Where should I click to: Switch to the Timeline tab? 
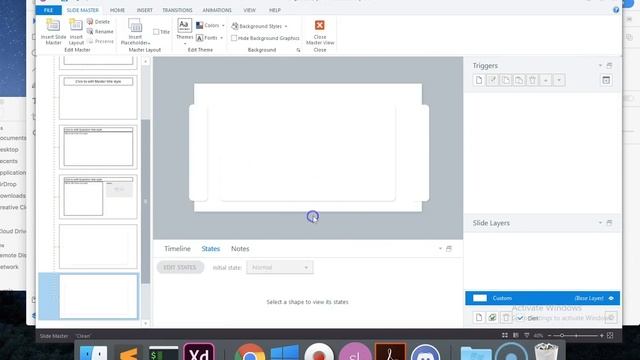pyautogui.click(x=177, y=249)
